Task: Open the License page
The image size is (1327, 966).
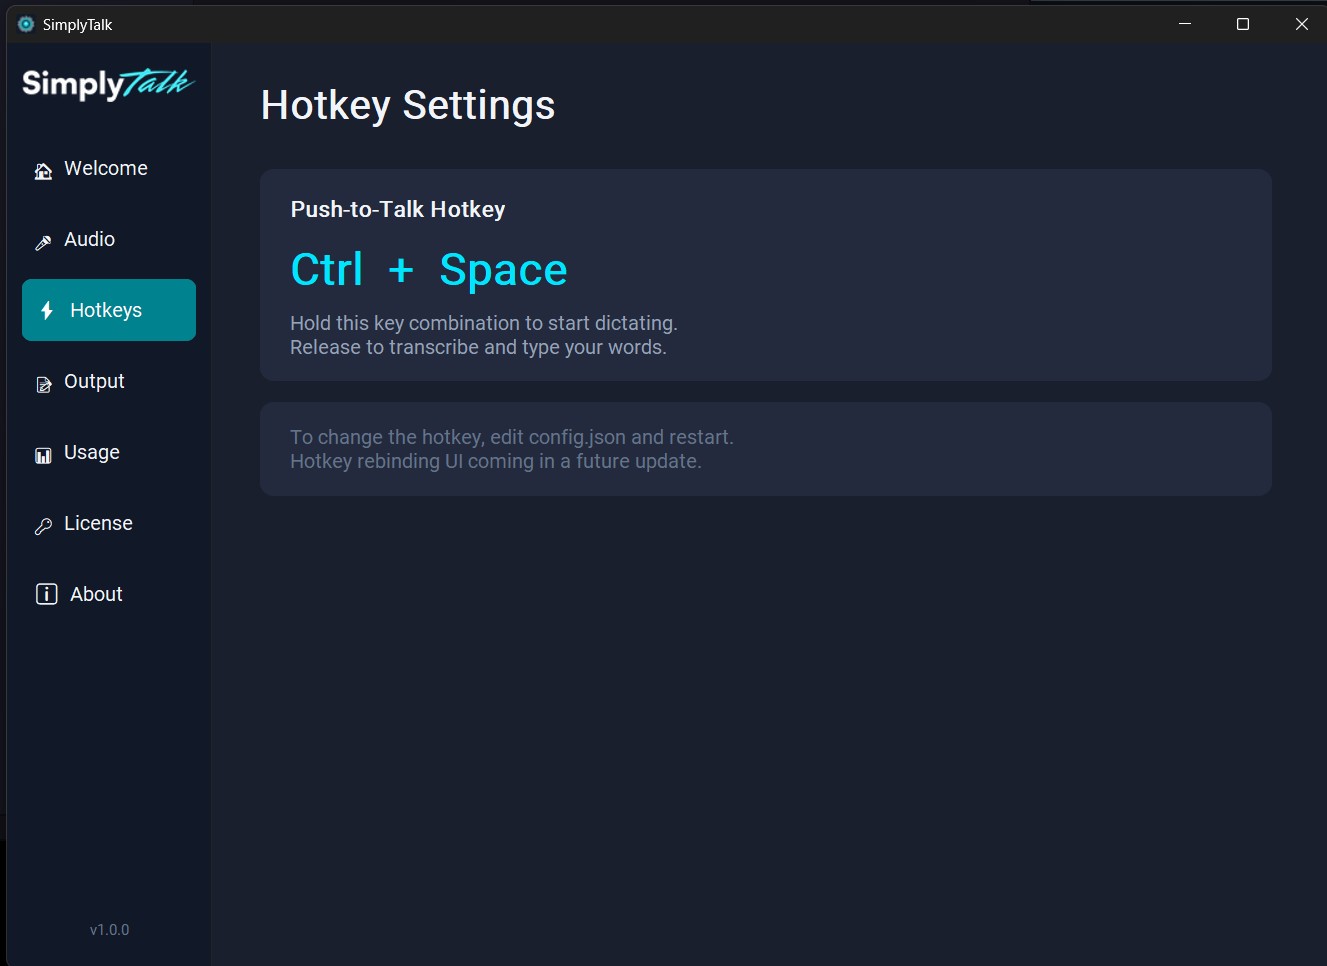Action: tap(109, 523)
